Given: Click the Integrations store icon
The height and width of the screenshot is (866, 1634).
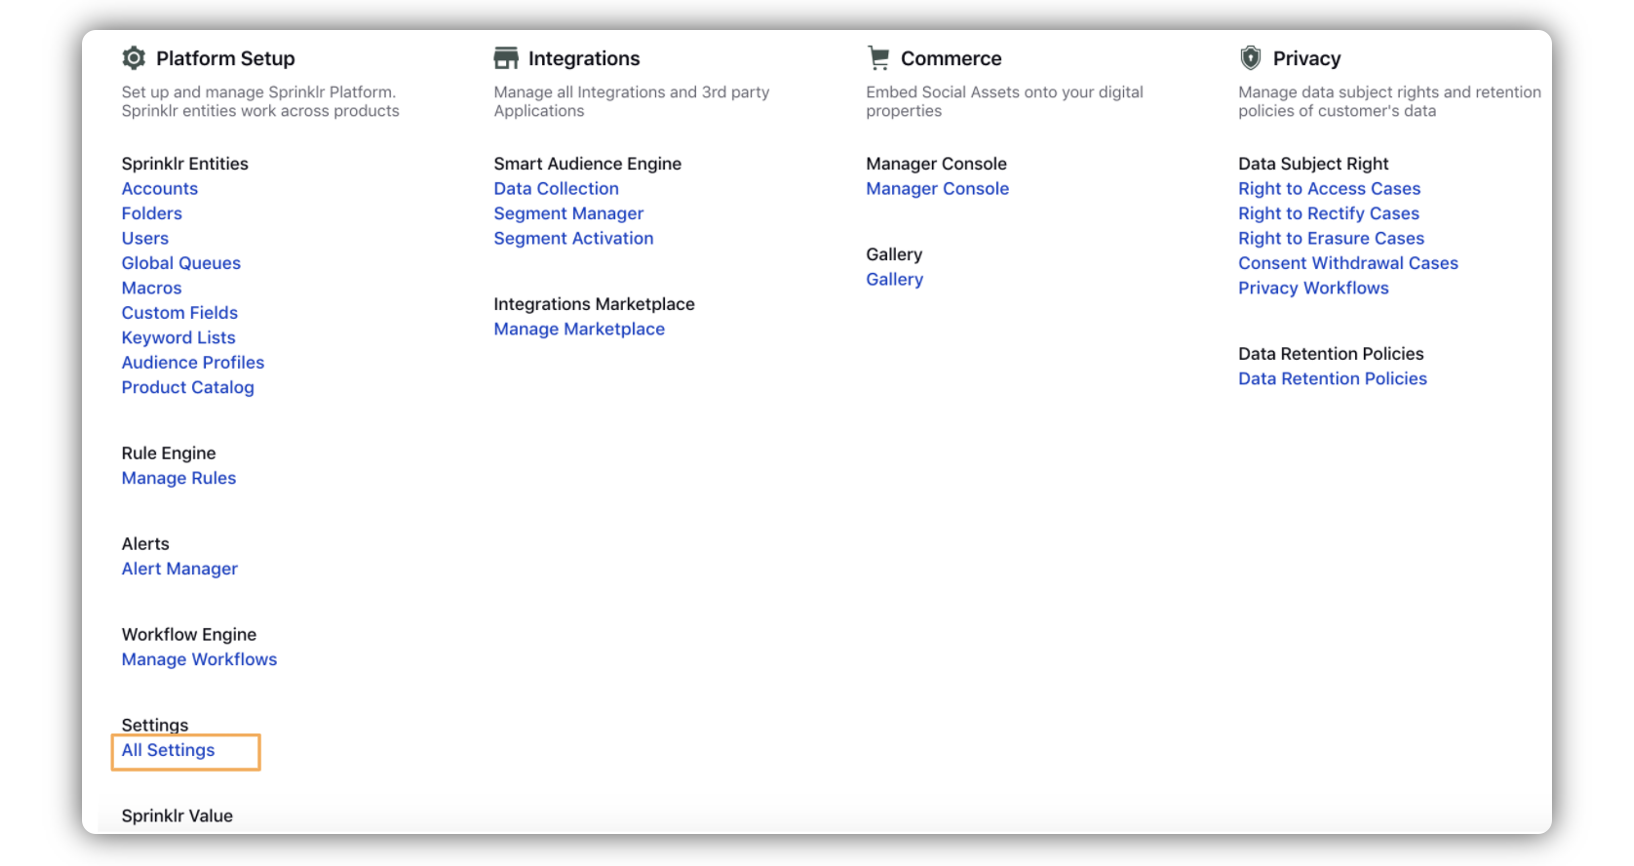Looking at the screenshot, I should pos(506,58).
